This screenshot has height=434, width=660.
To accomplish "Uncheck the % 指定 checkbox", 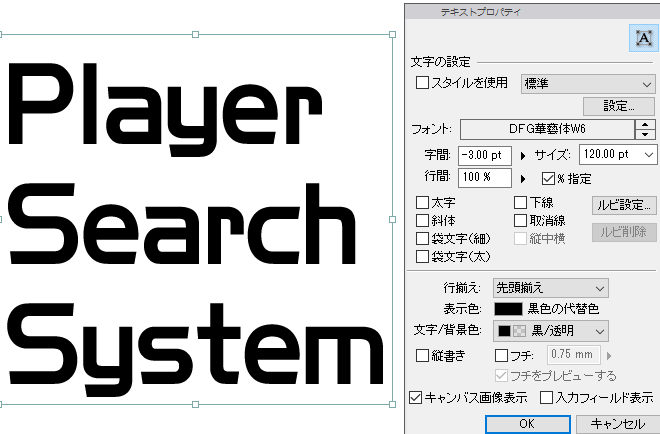I will click(548, 178).
